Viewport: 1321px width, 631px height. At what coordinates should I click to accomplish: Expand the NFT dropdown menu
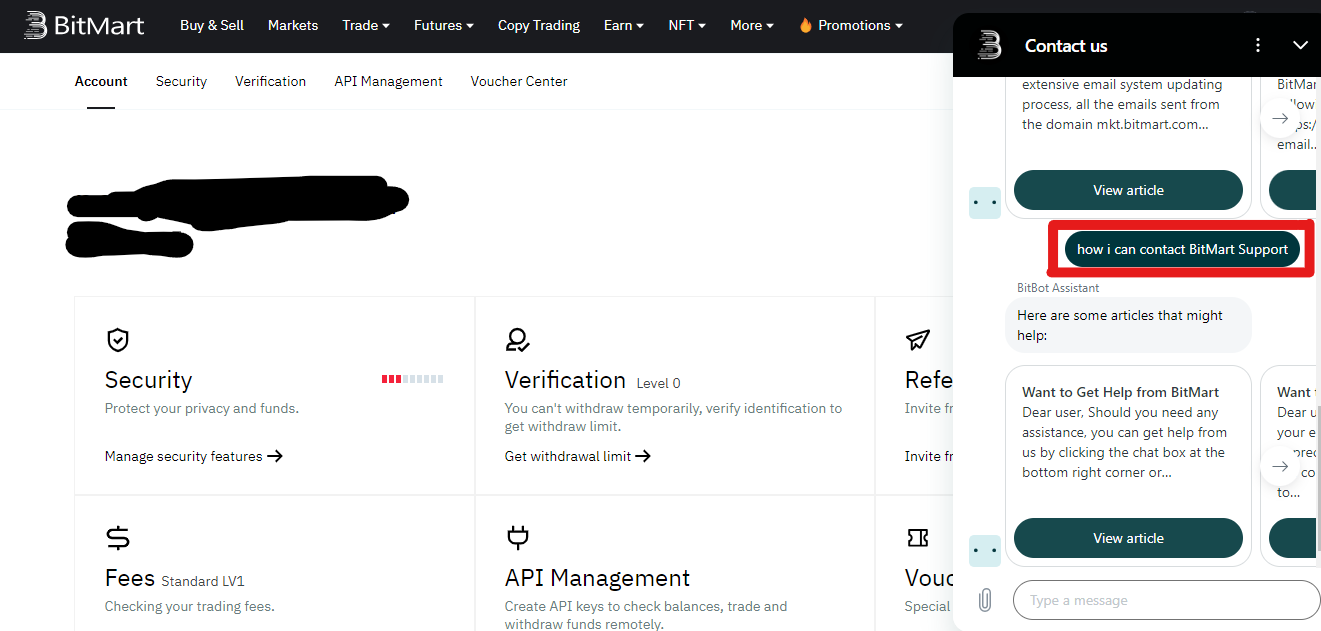click(x=687, y=25)
